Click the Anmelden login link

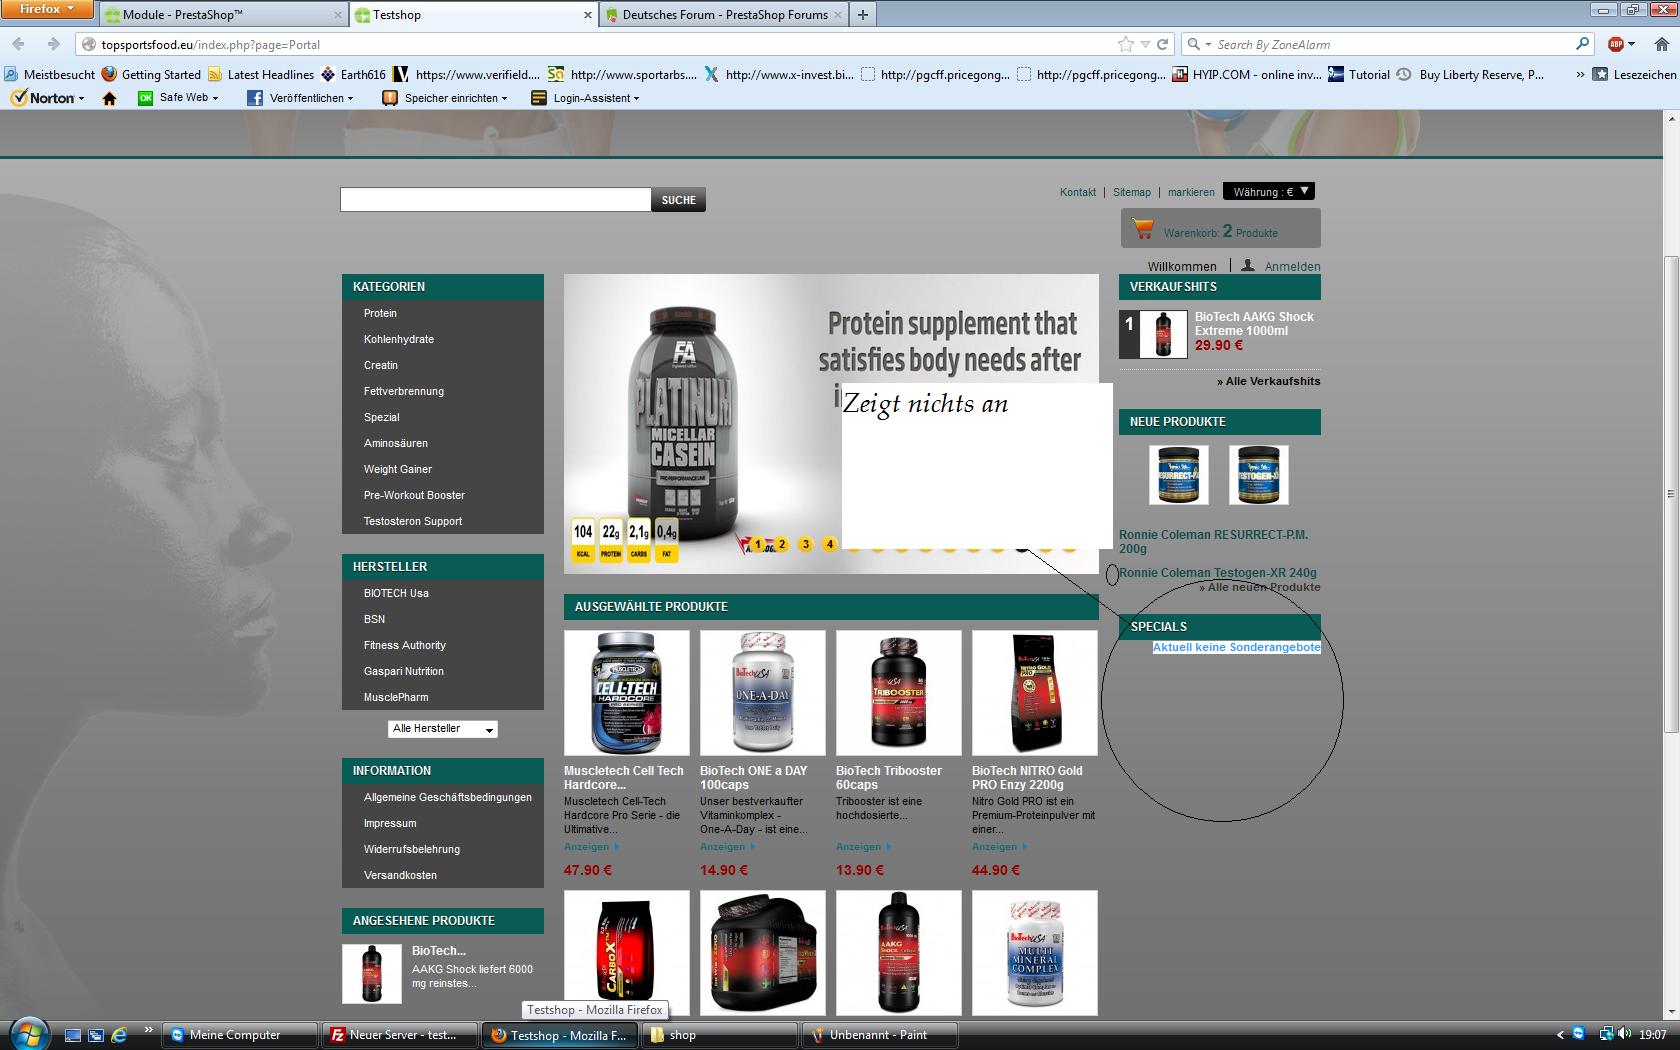[1292, 267]
